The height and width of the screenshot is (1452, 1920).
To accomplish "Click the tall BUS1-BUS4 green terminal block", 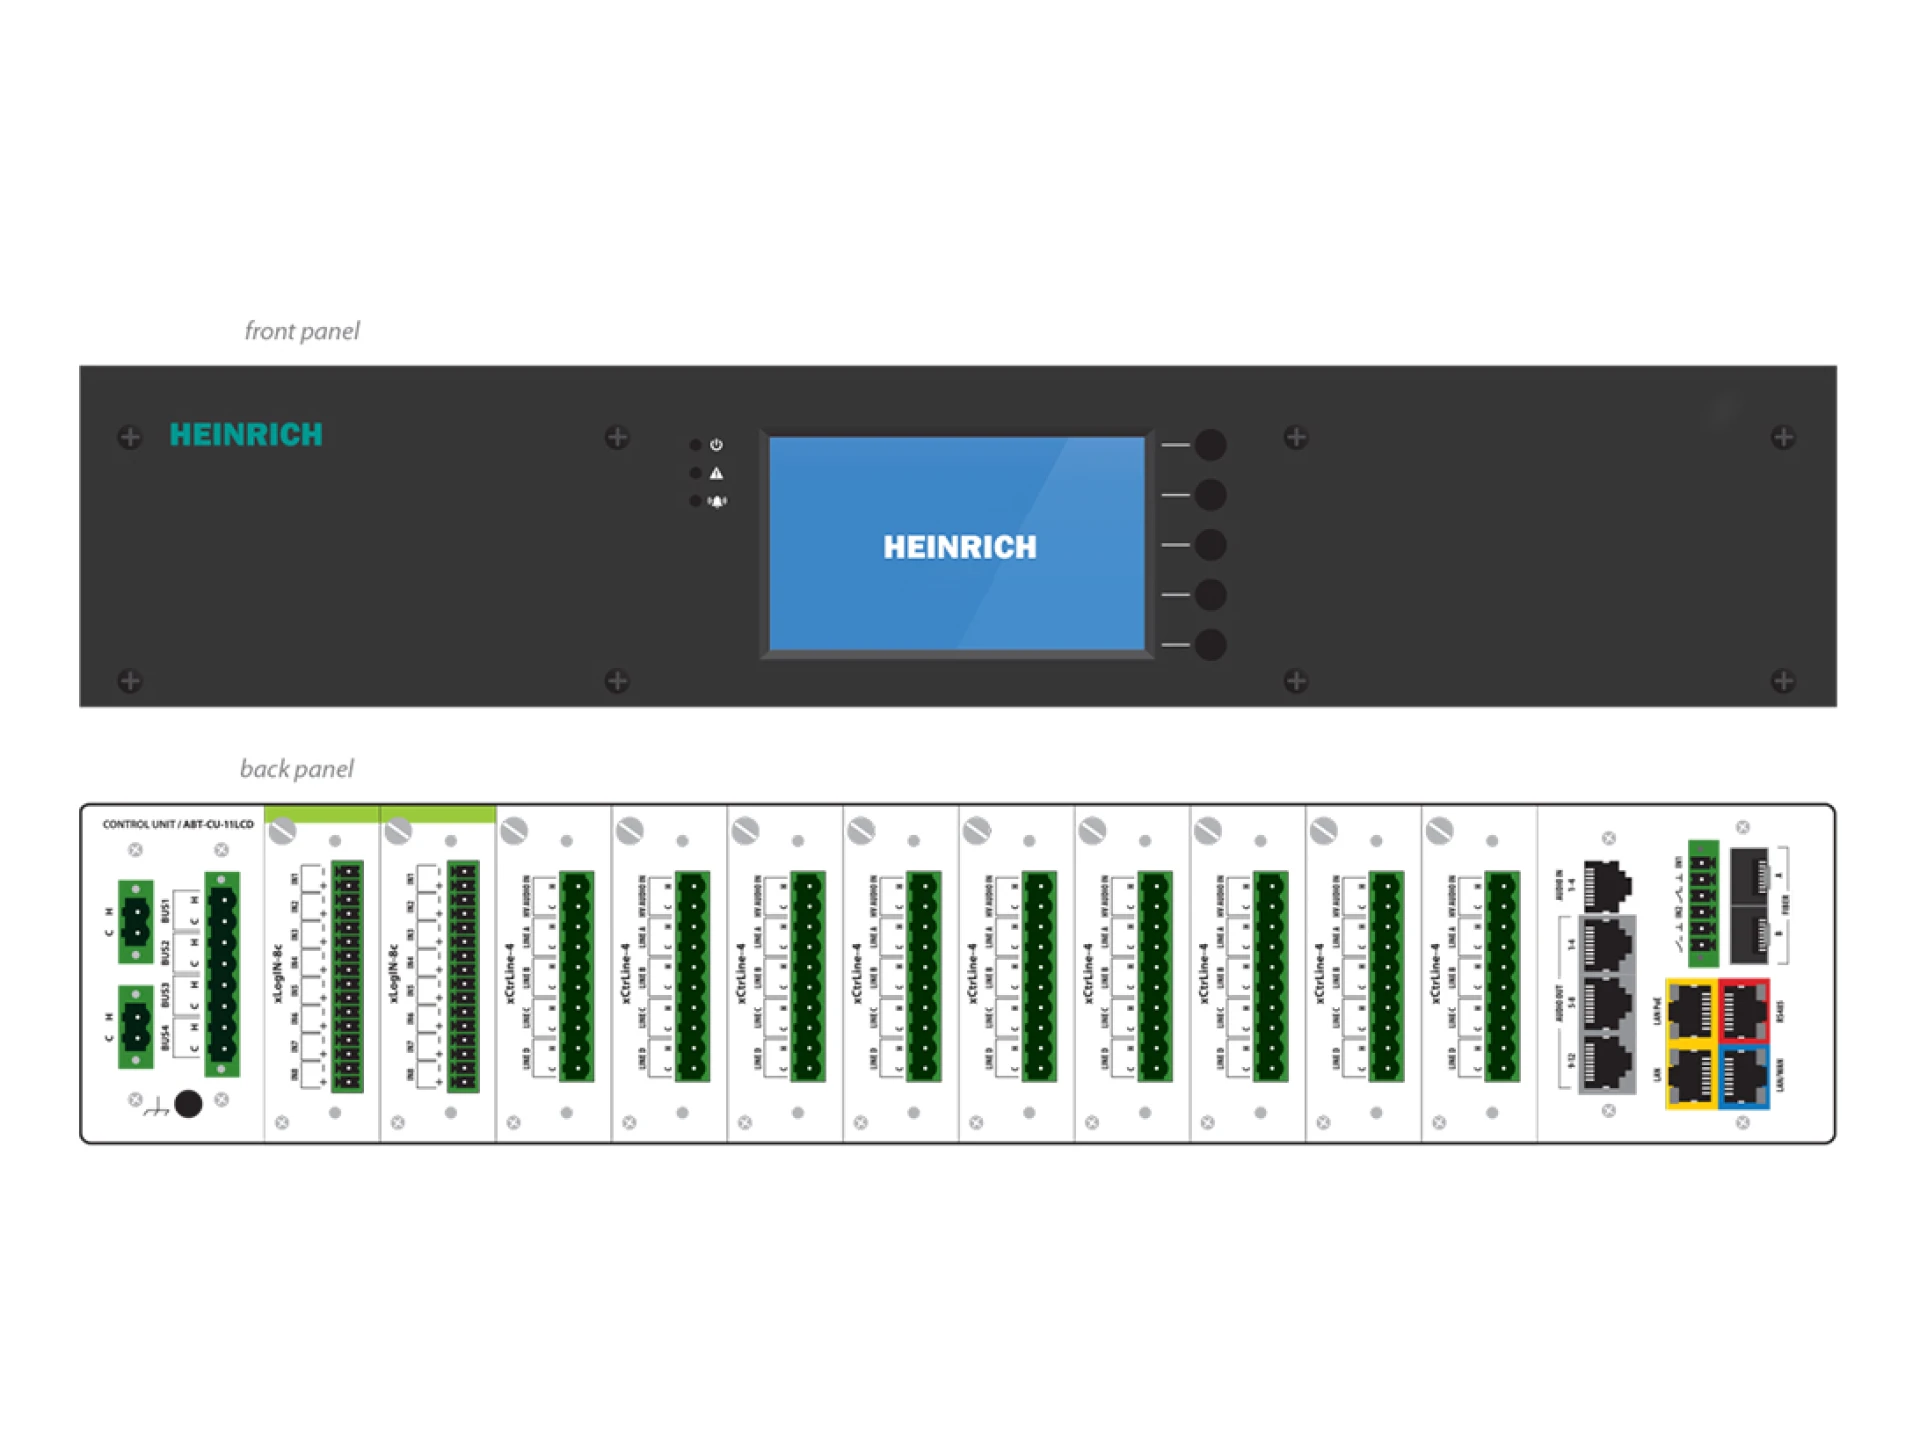I will (x=222, y=974).
